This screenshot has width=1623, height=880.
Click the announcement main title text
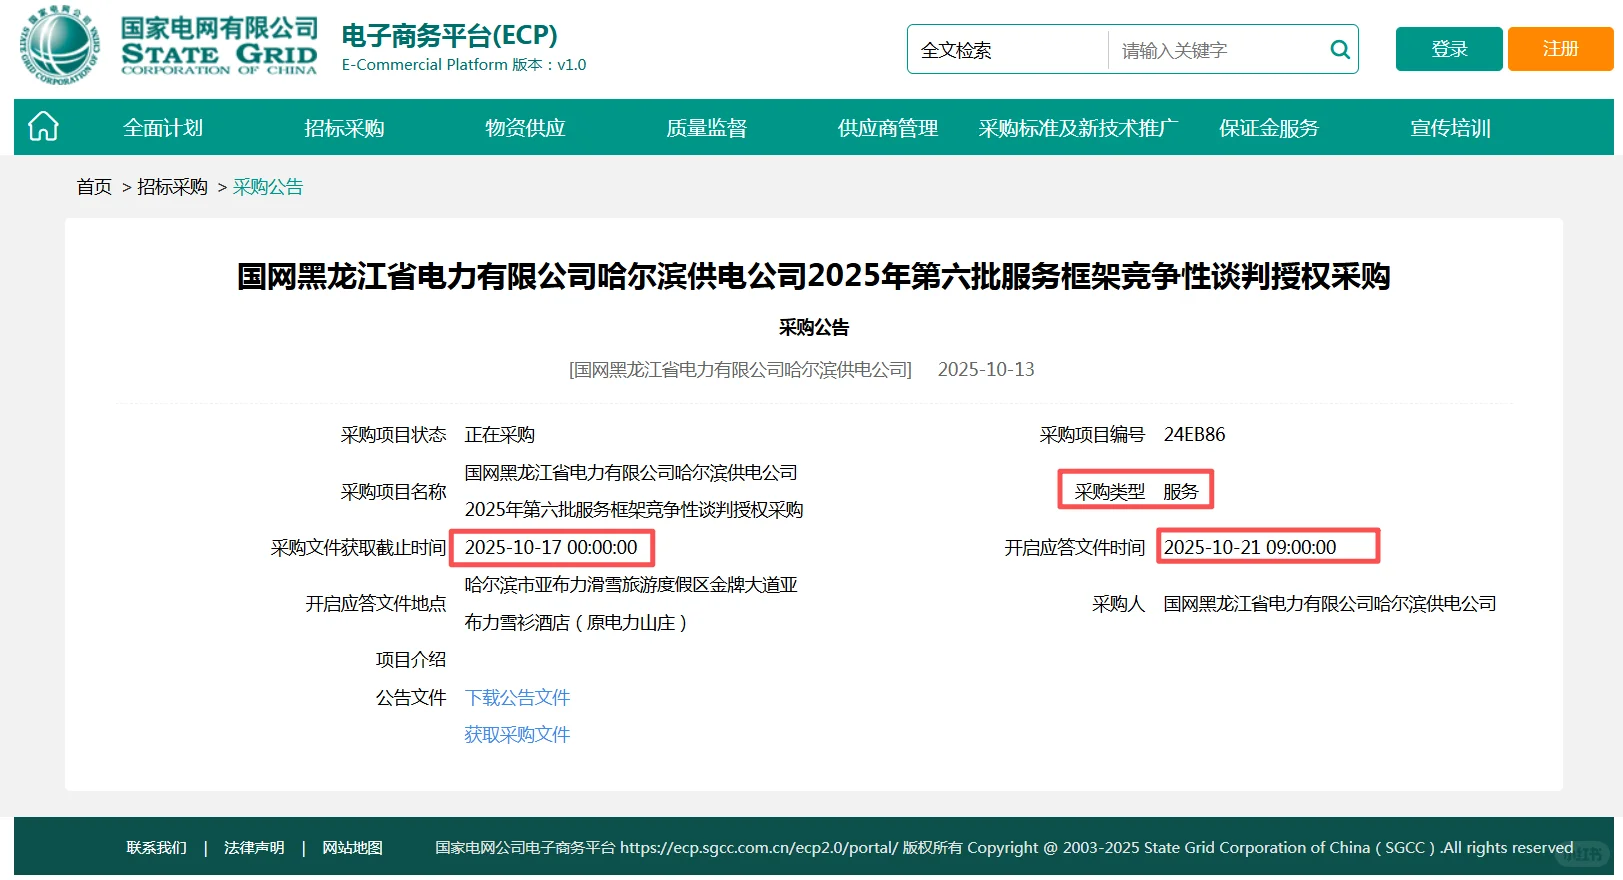tap(813, 276)
